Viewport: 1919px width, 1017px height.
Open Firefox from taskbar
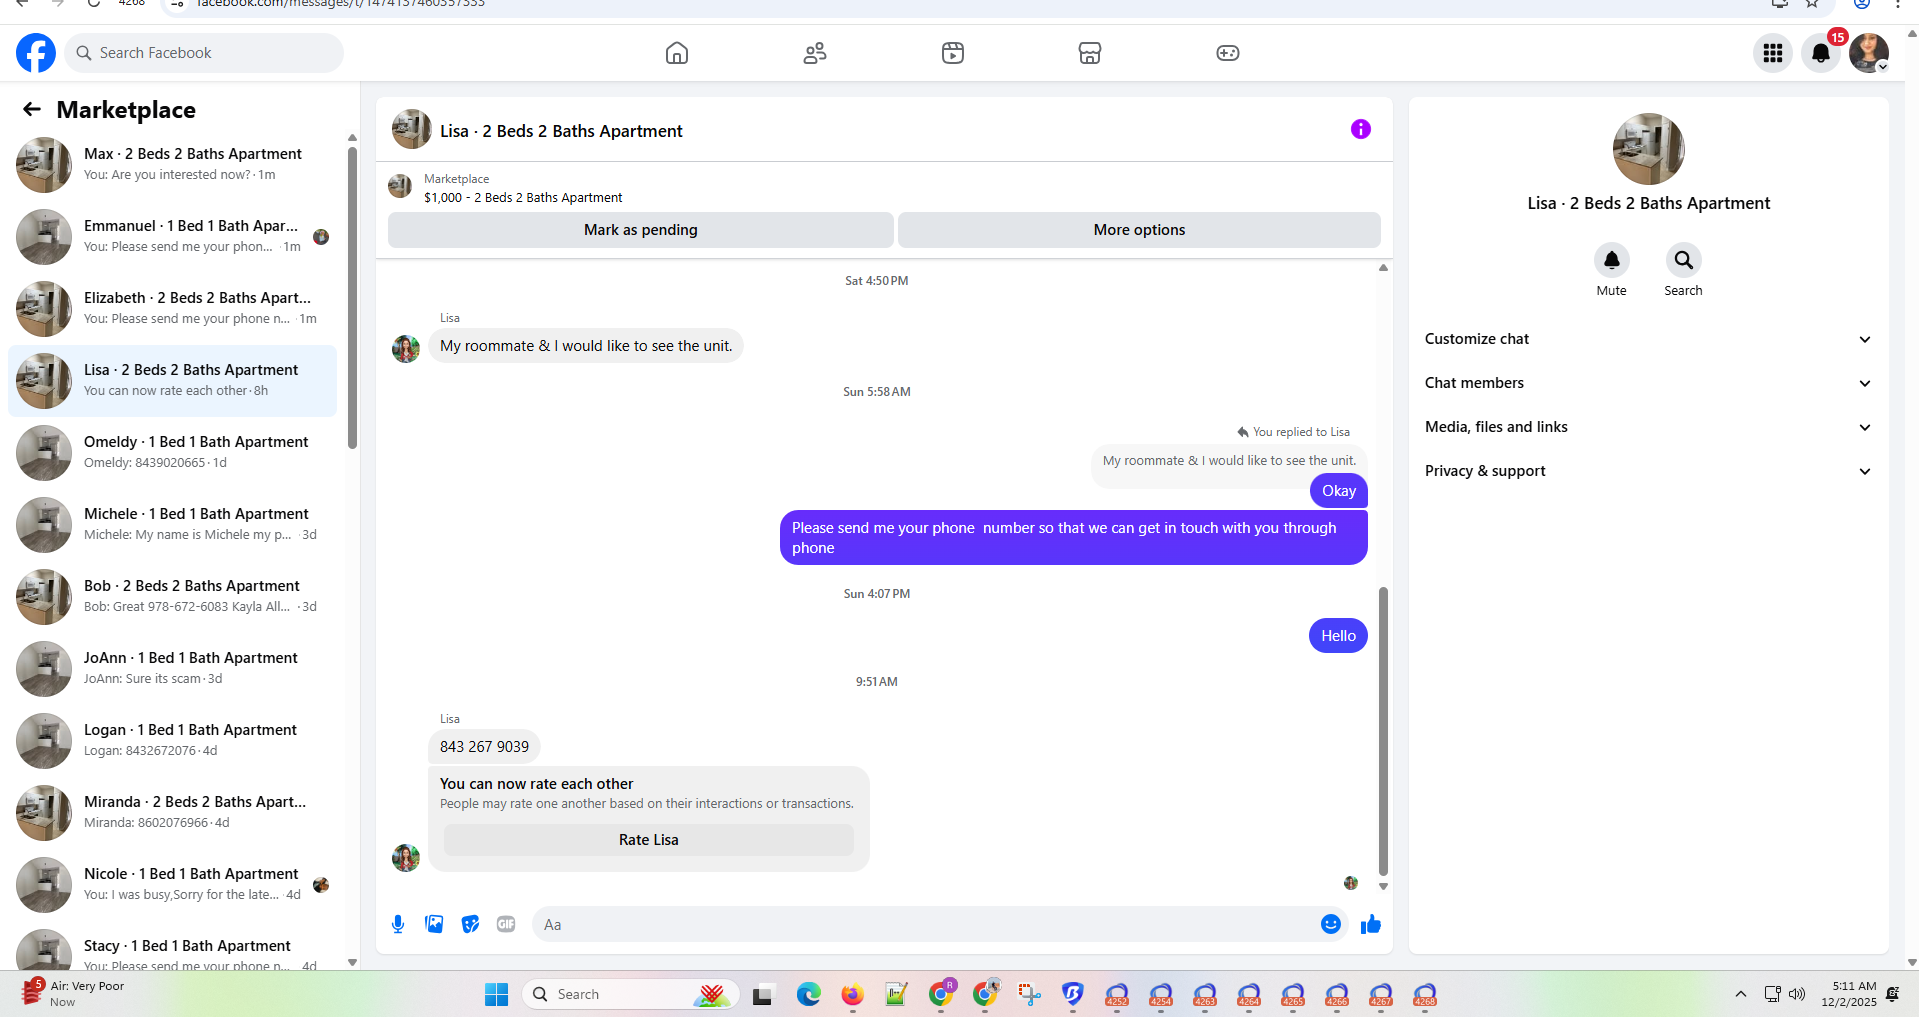pyautogui.click(x=852, y=994)
